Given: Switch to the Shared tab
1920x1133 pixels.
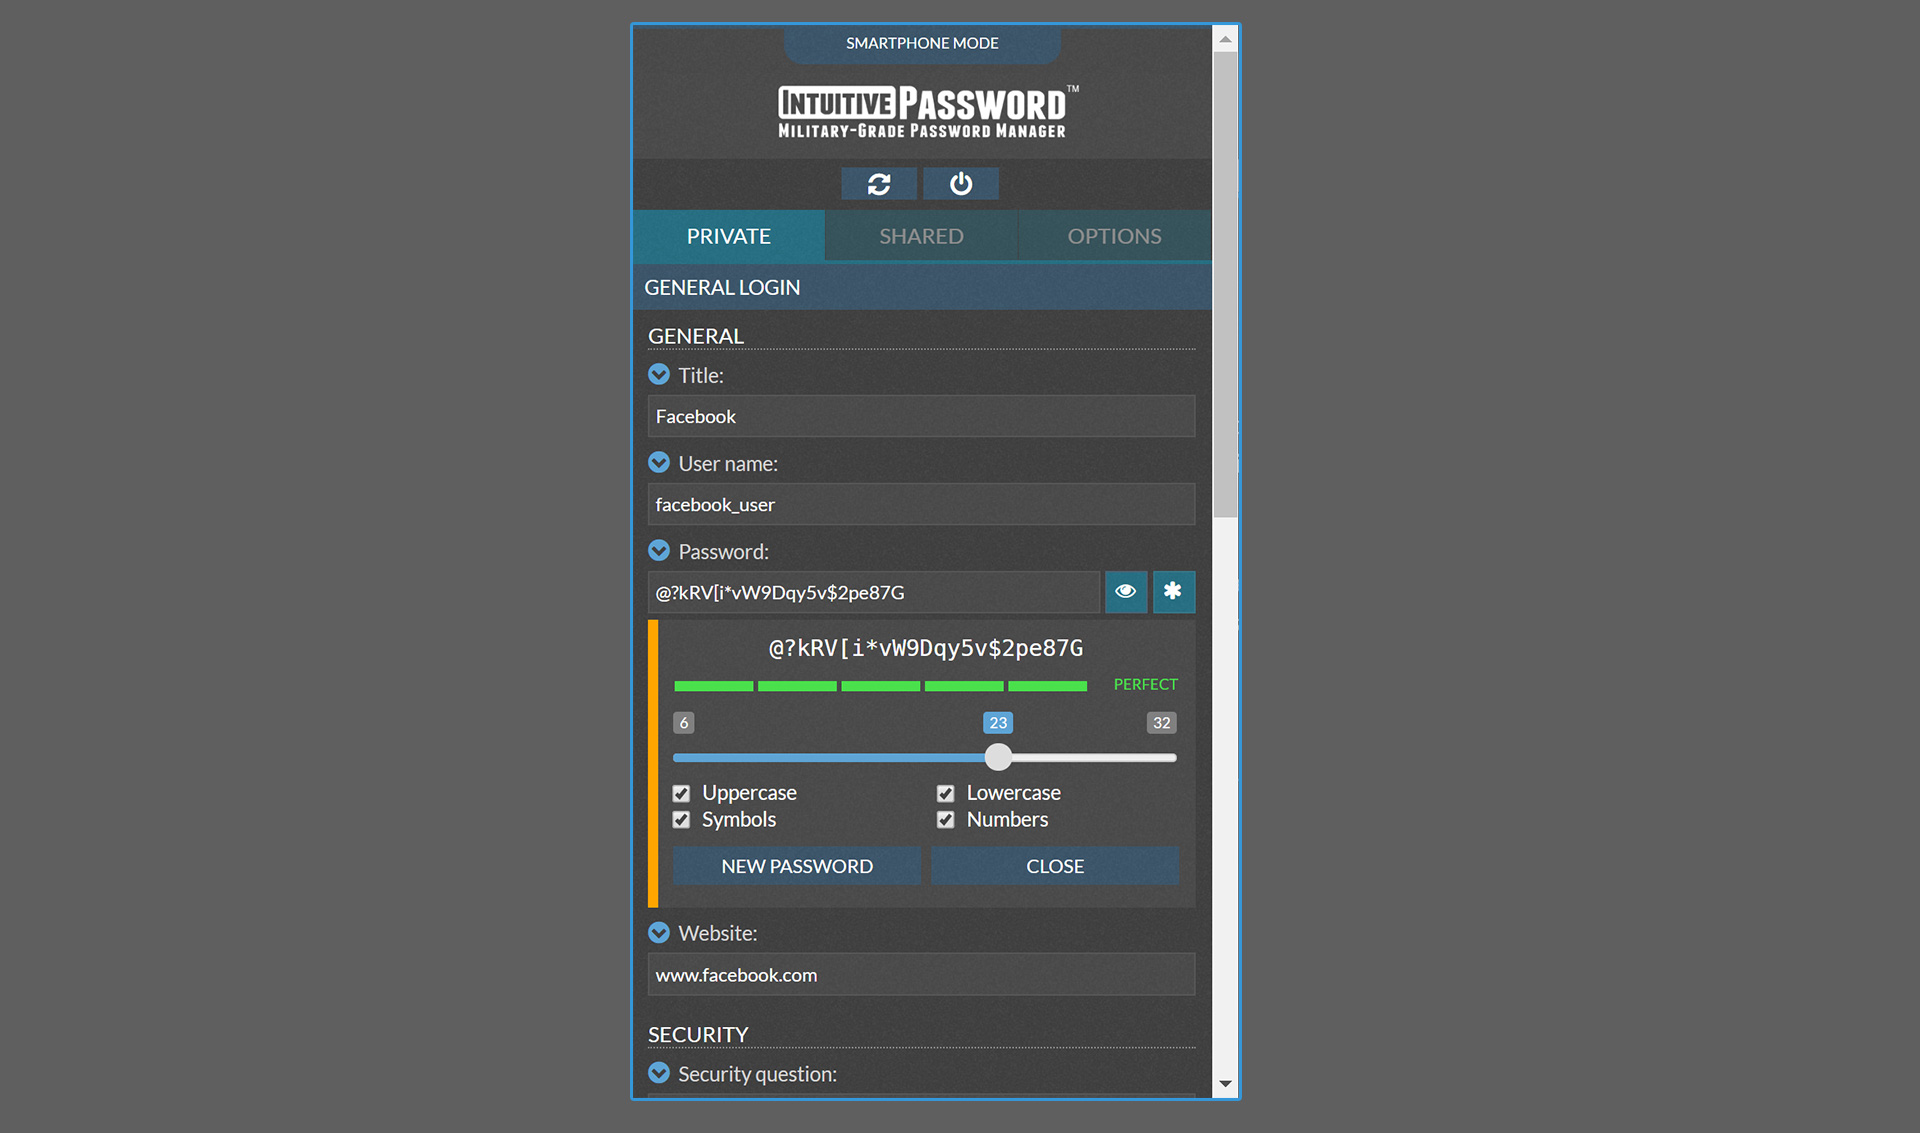Looking at the screenshot, I should (921, 236).
